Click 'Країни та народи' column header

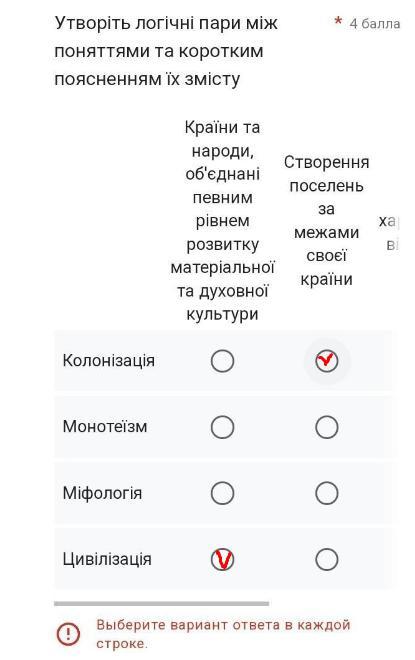[x=222, y=221]
